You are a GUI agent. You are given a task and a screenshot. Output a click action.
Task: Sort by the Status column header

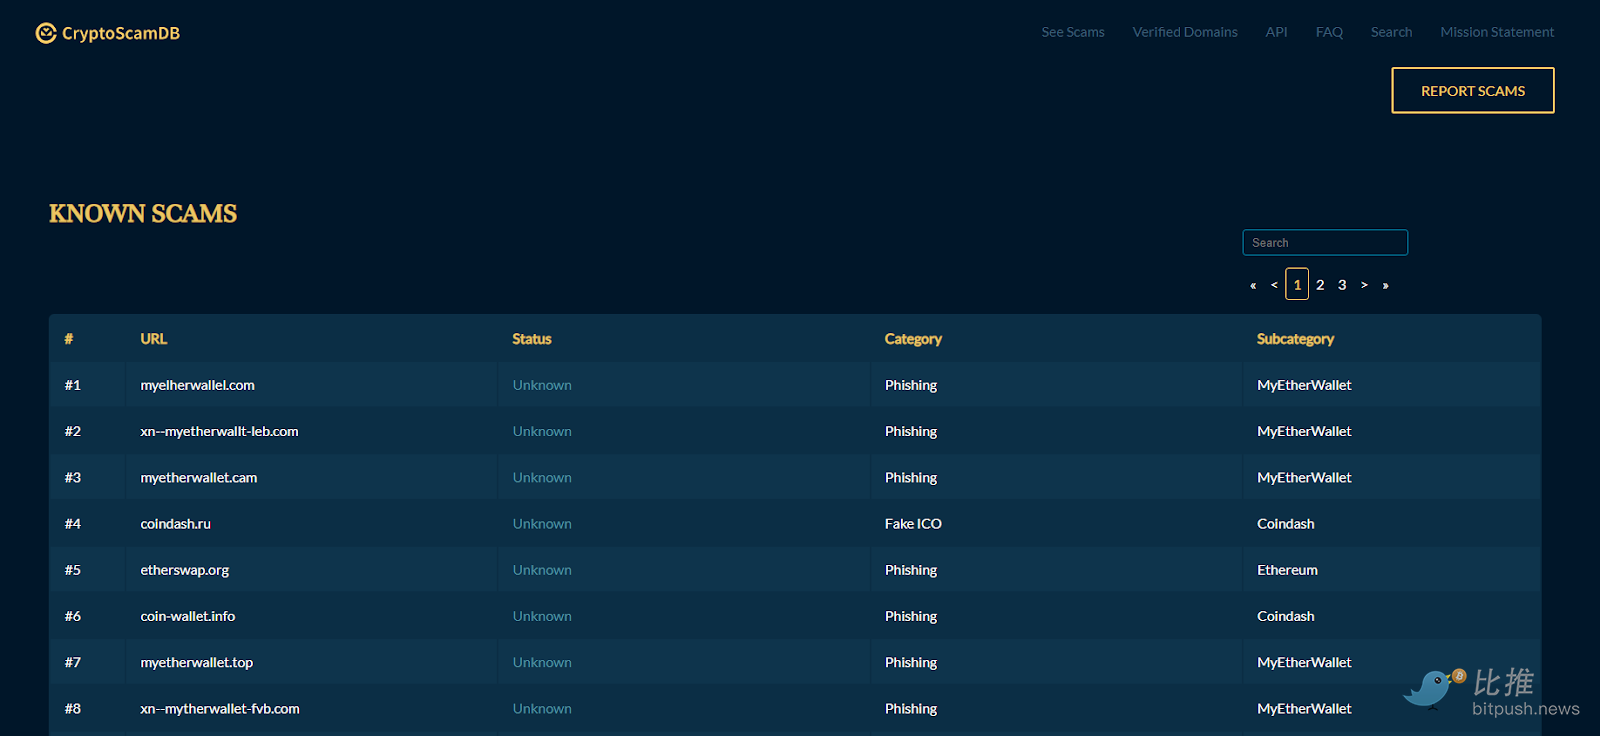click(532, 339)
